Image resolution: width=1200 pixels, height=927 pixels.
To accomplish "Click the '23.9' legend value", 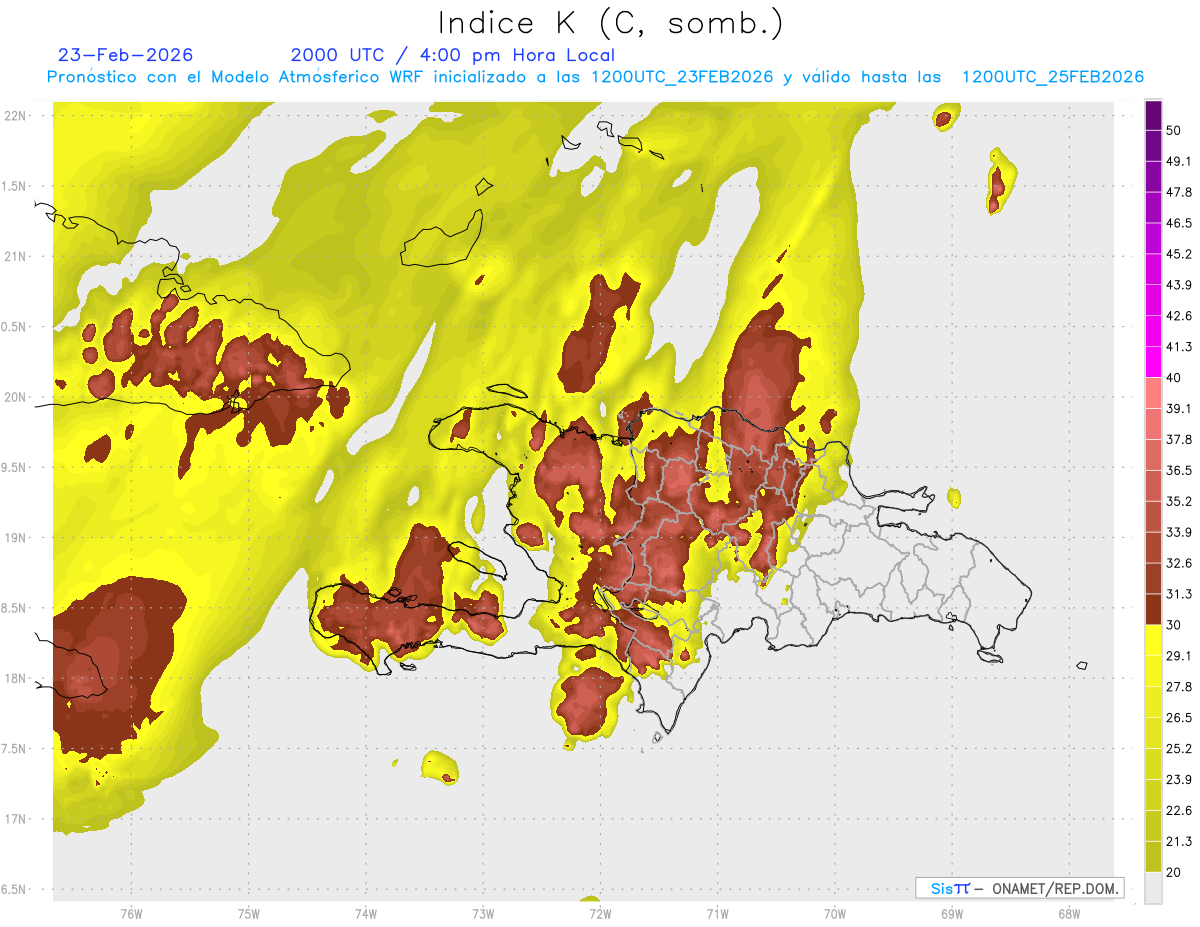I will coord(1178,780).
